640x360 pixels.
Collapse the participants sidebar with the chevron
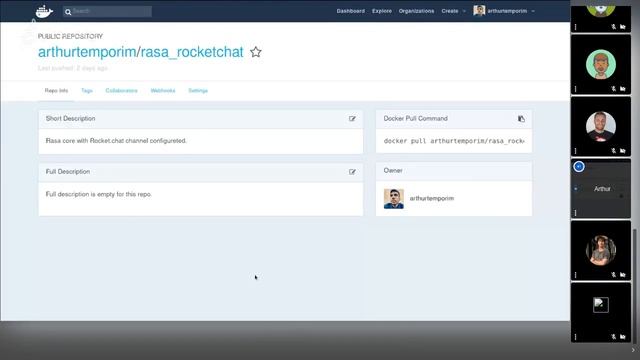[x=633, y=350]
